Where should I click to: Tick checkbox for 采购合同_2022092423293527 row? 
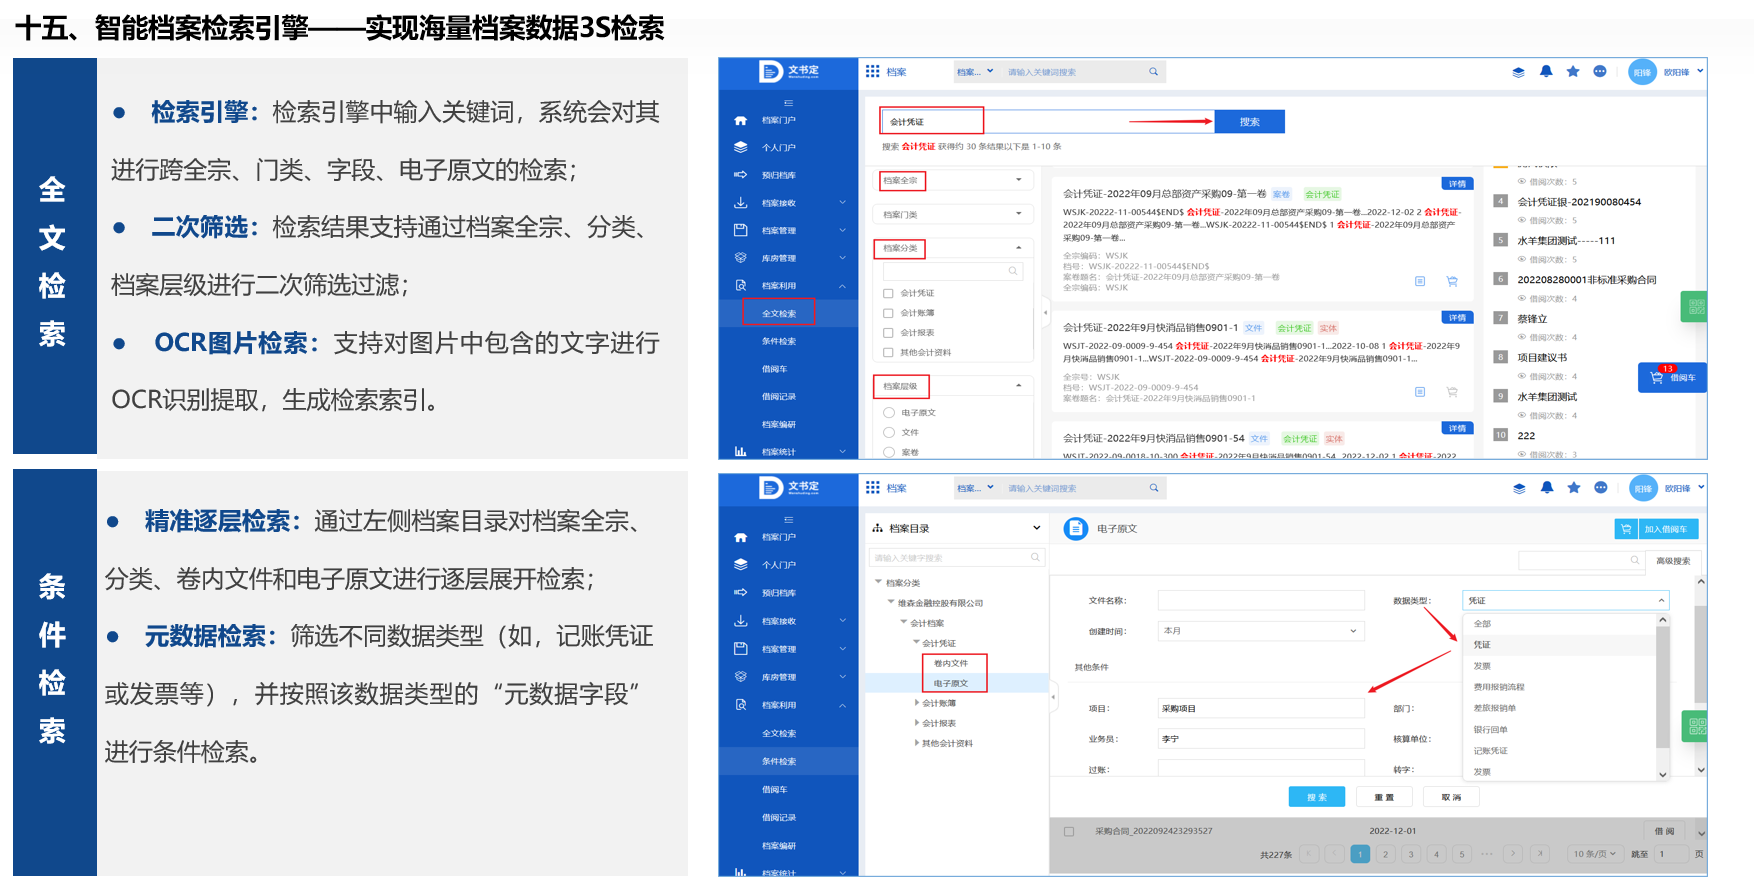tap(1069, 831)
